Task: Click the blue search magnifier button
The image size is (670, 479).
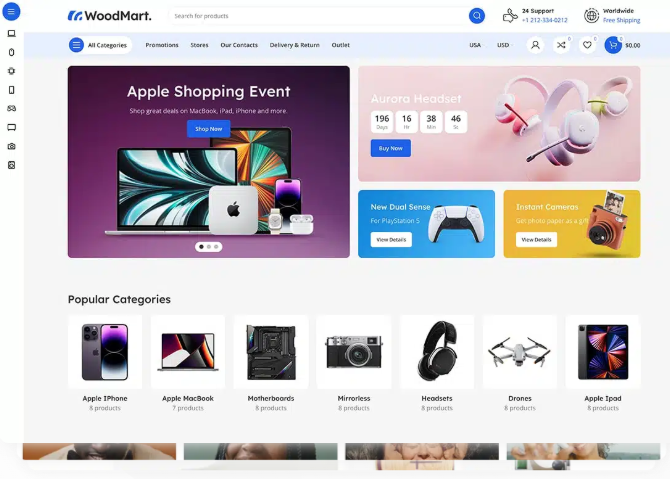Action: (x=476, y=16)
